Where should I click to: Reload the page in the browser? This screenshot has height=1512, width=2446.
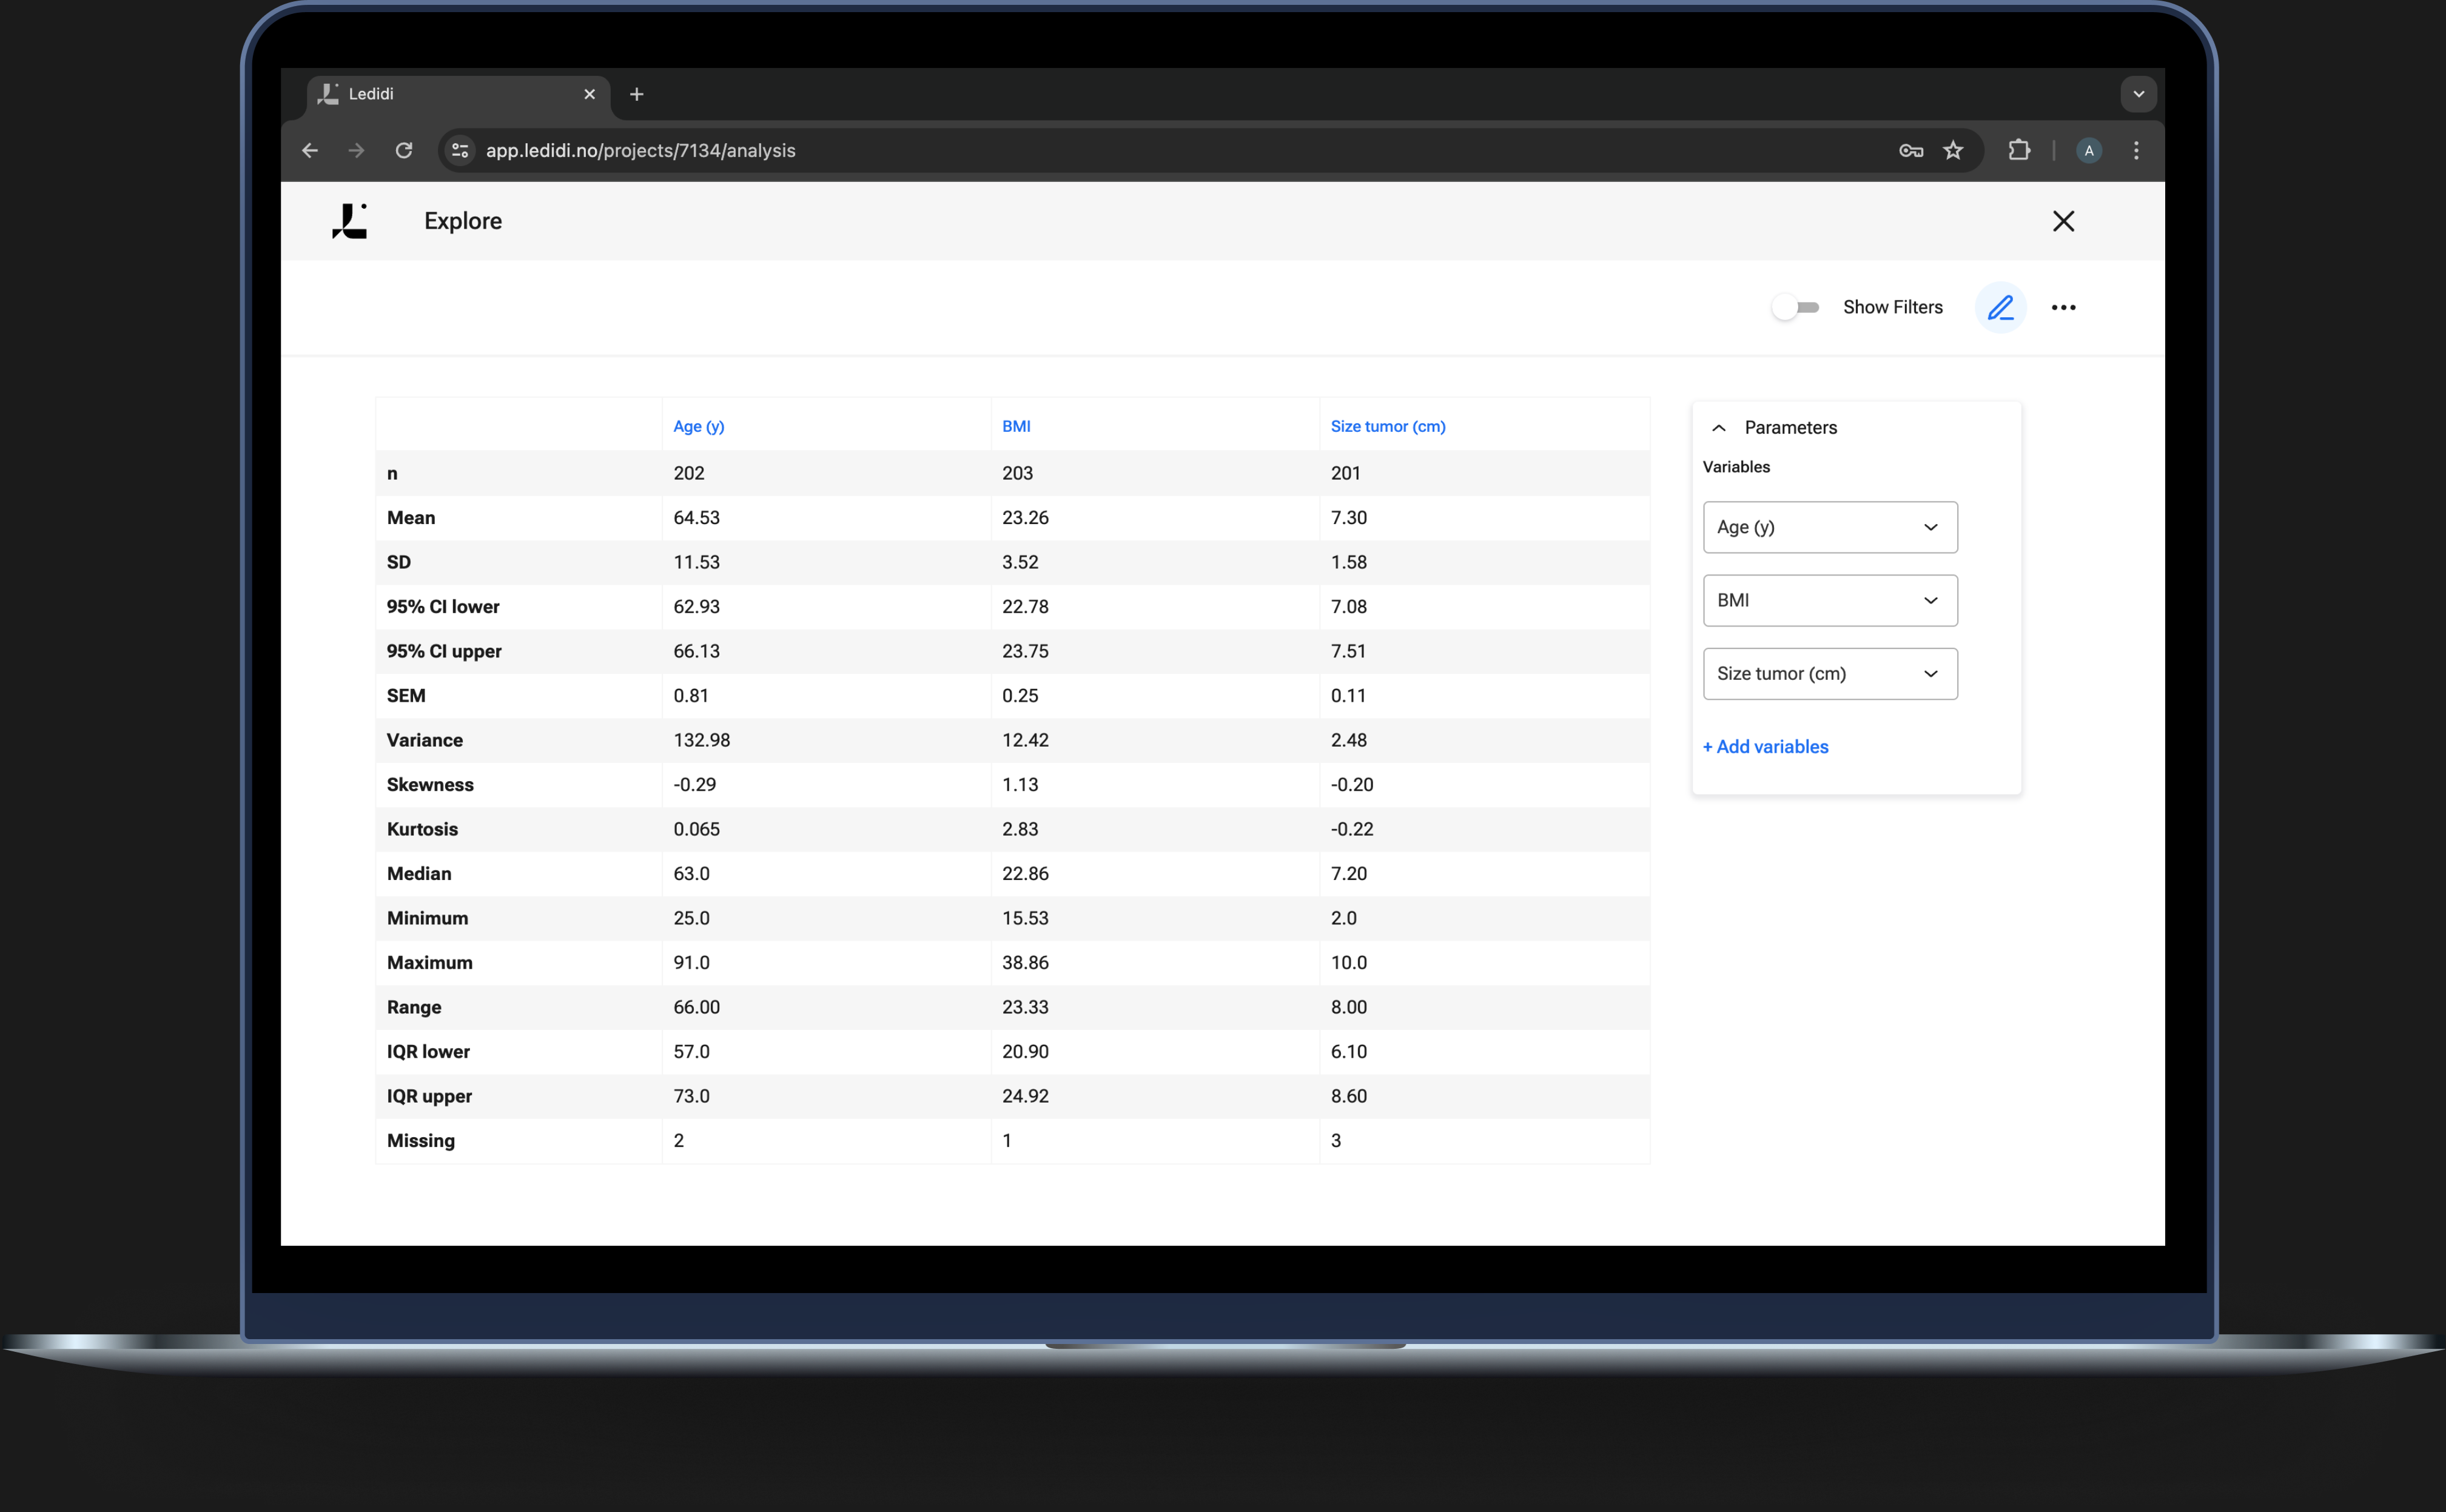click(x=404, y=150)
